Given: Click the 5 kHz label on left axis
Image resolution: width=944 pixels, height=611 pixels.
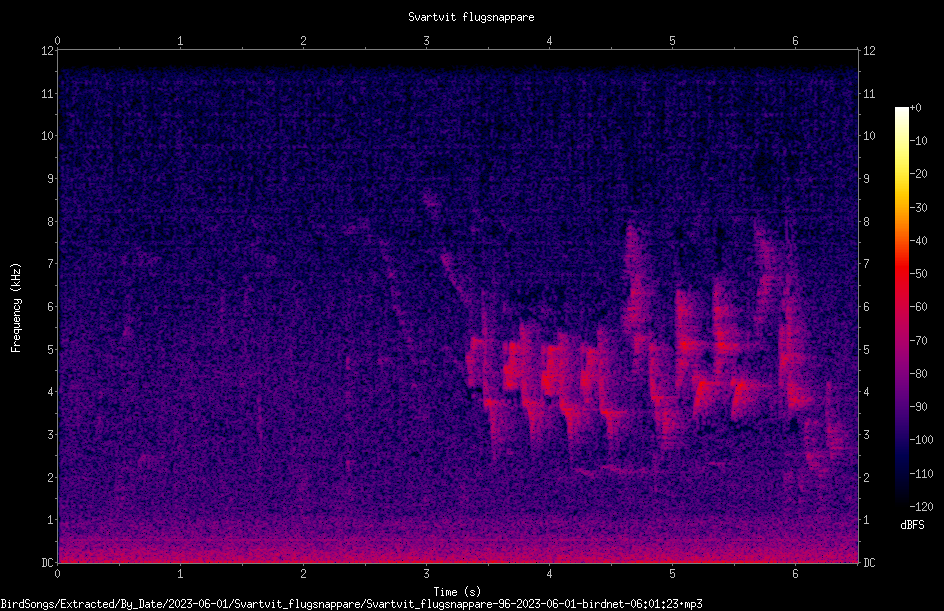Looking at the screenshot, I should point(51,349).
